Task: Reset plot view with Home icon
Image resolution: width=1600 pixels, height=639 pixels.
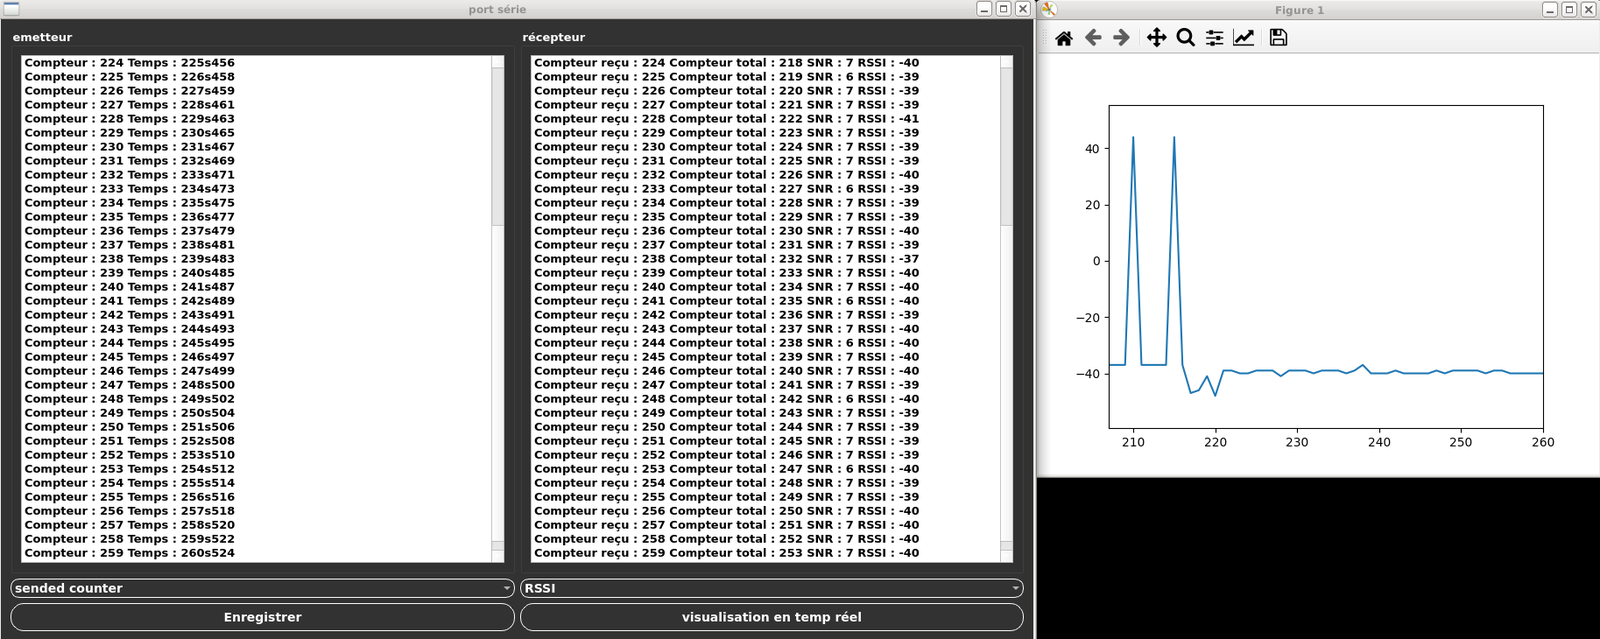Action: 1064,38
